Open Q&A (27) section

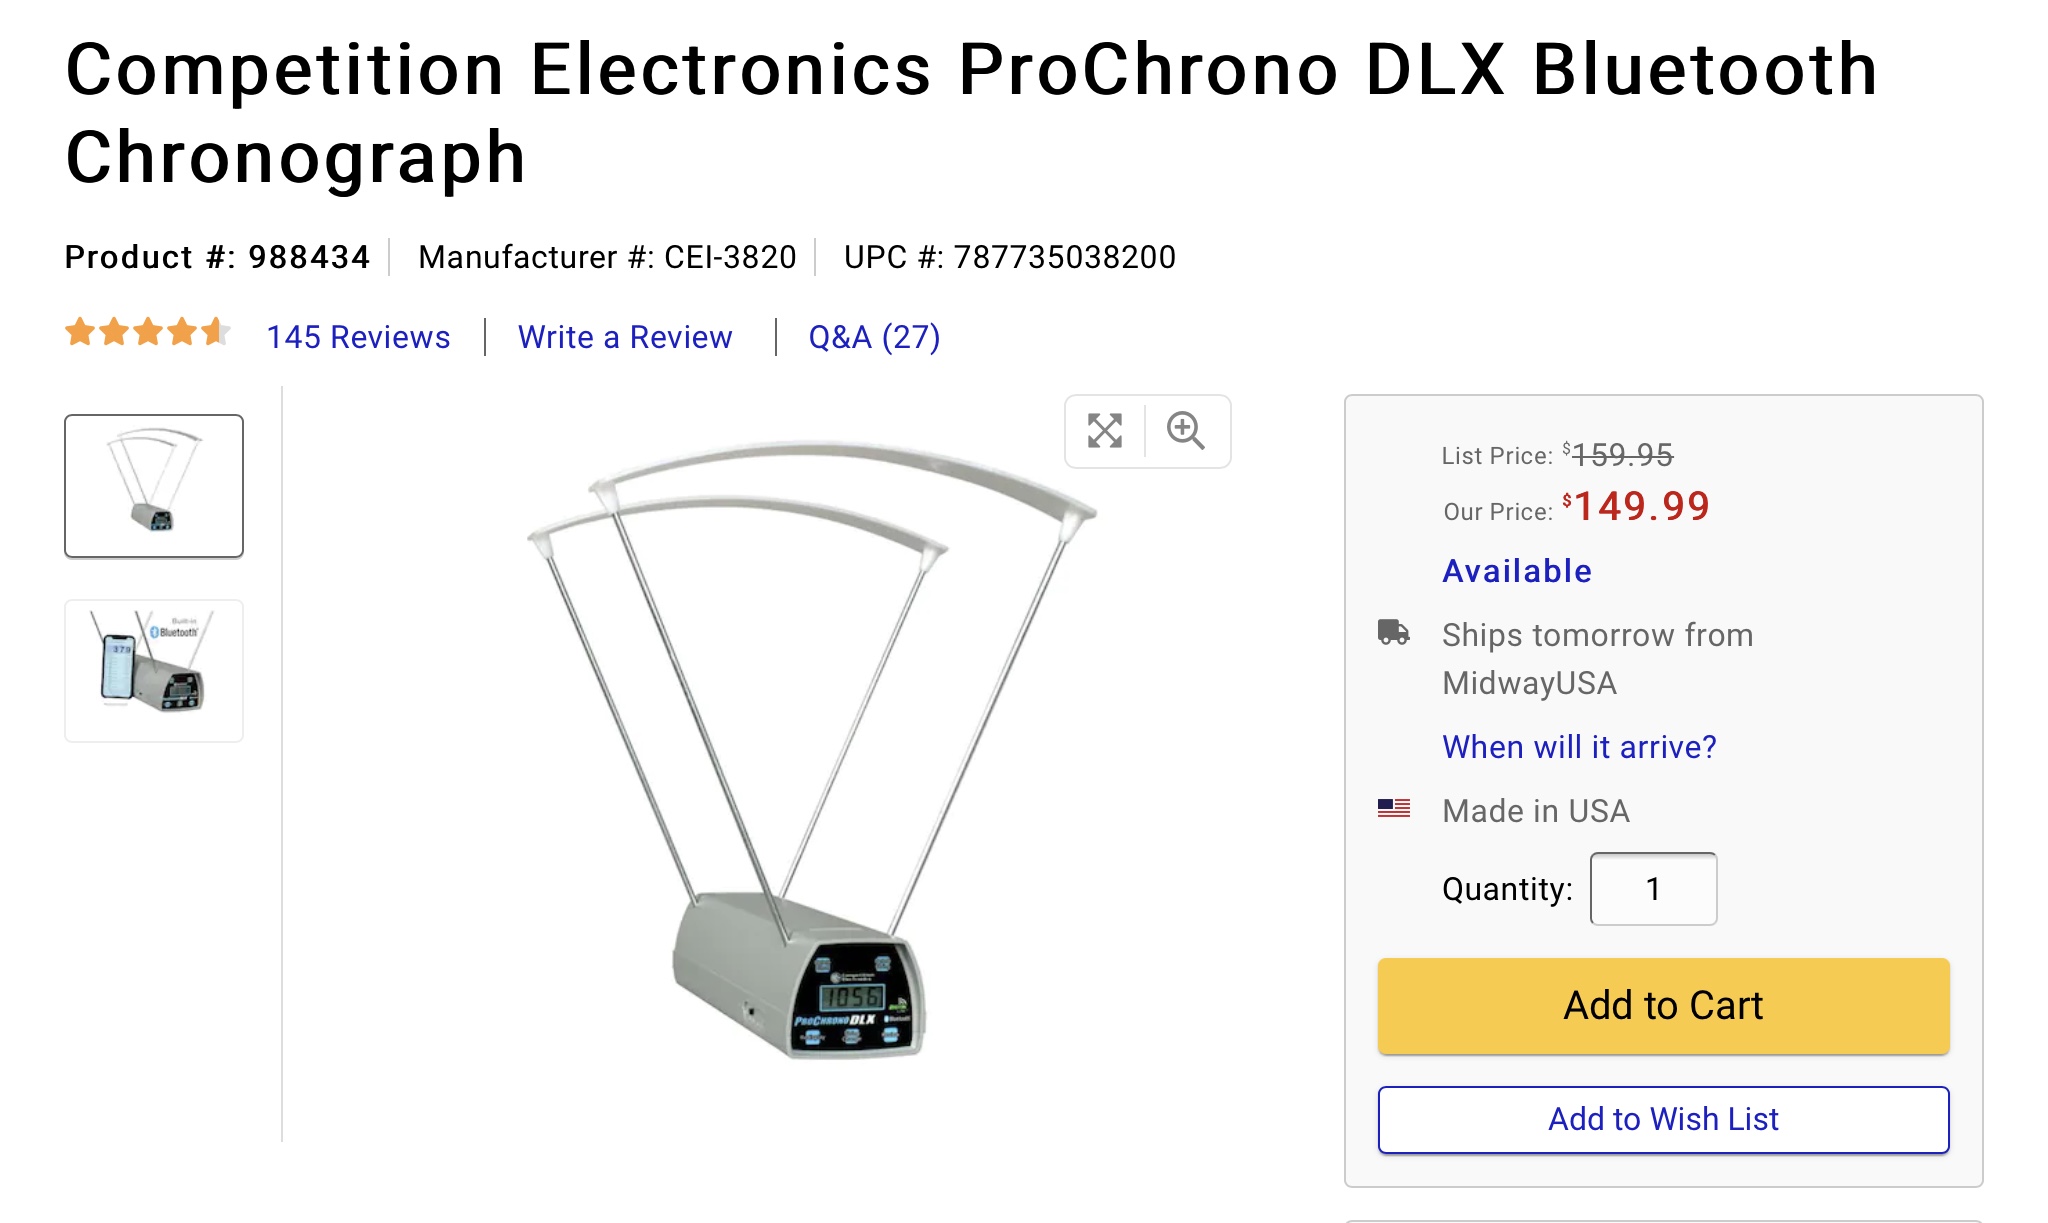874,337
